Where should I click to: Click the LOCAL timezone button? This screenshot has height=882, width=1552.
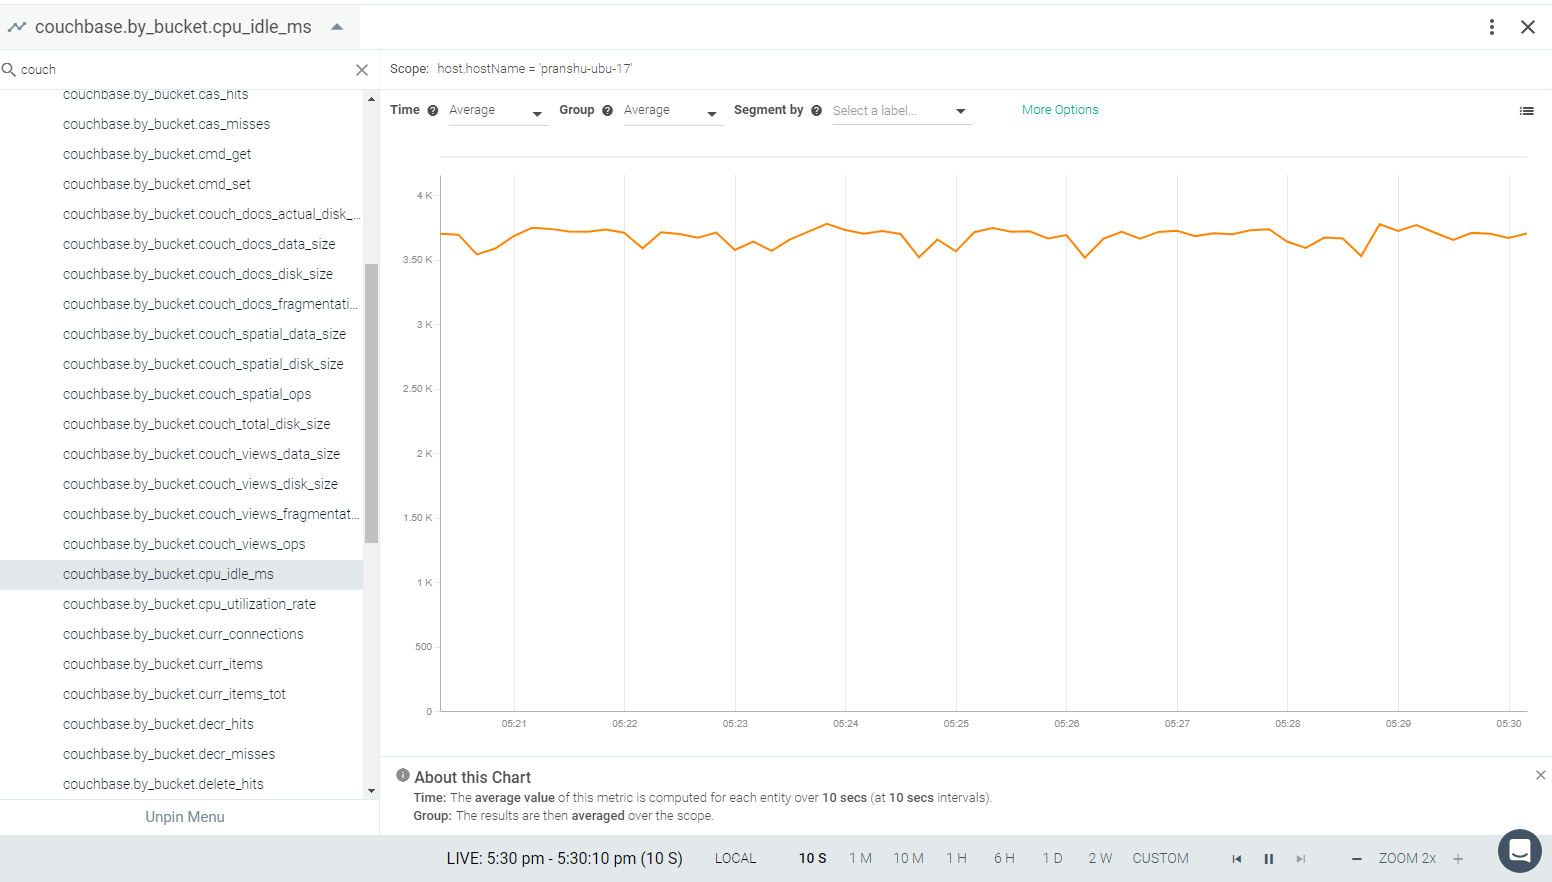click(x=735, y=858)
